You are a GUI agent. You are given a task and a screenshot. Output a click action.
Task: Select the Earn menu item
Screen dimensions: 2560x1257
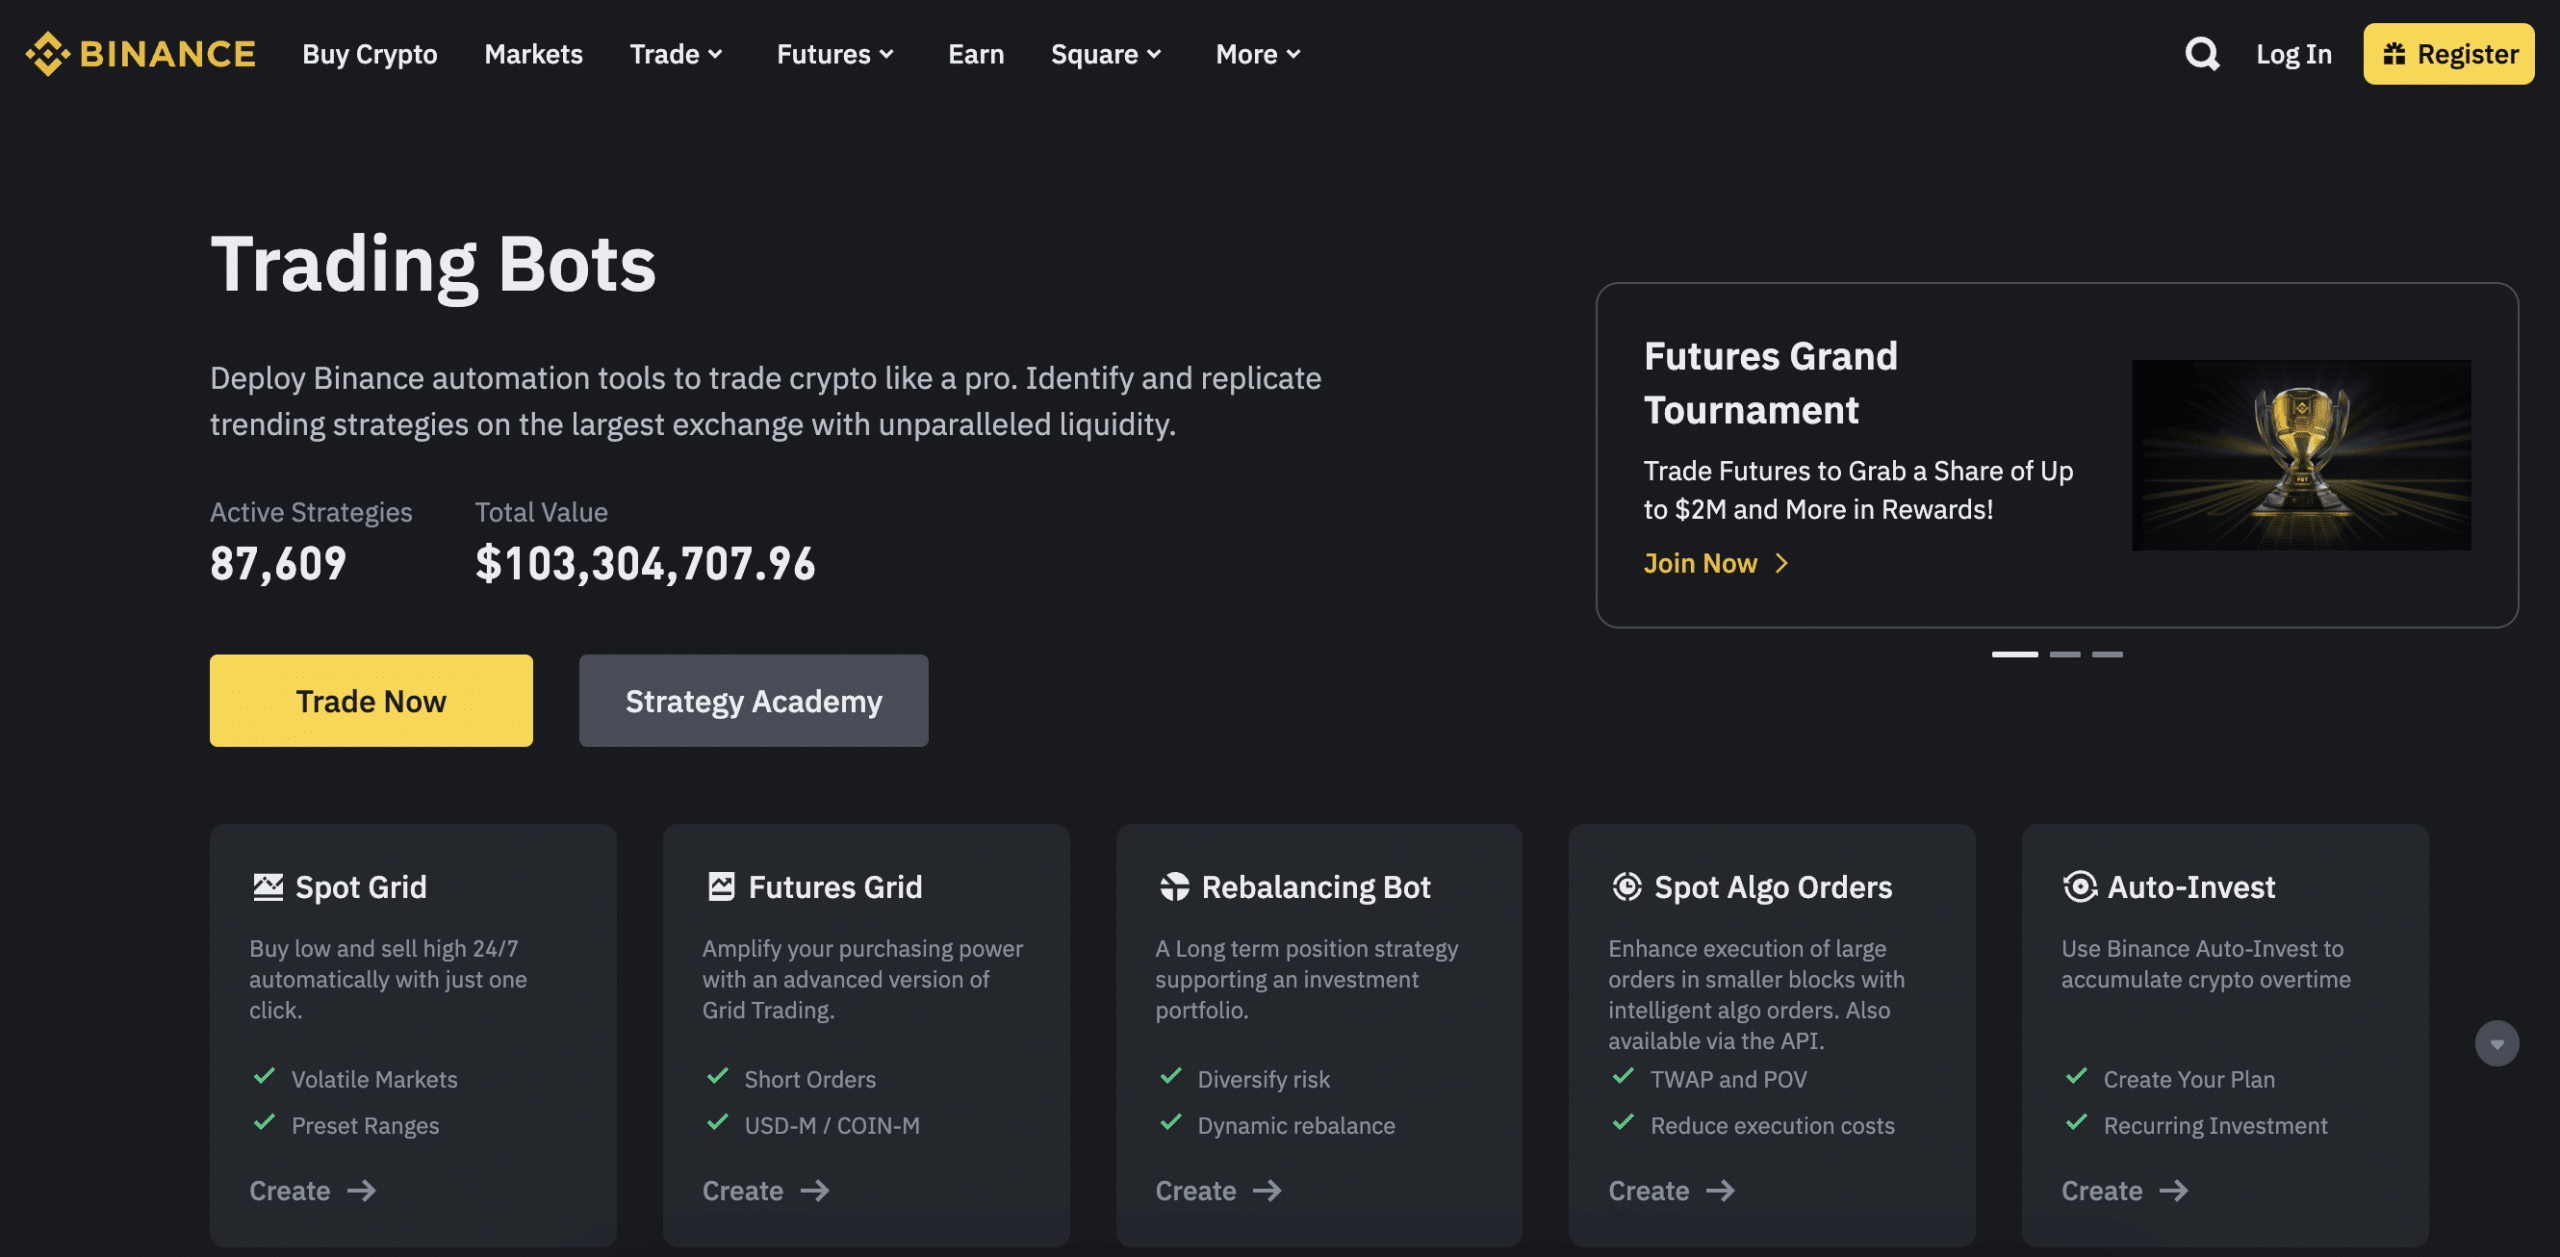(x=975, y=52)
